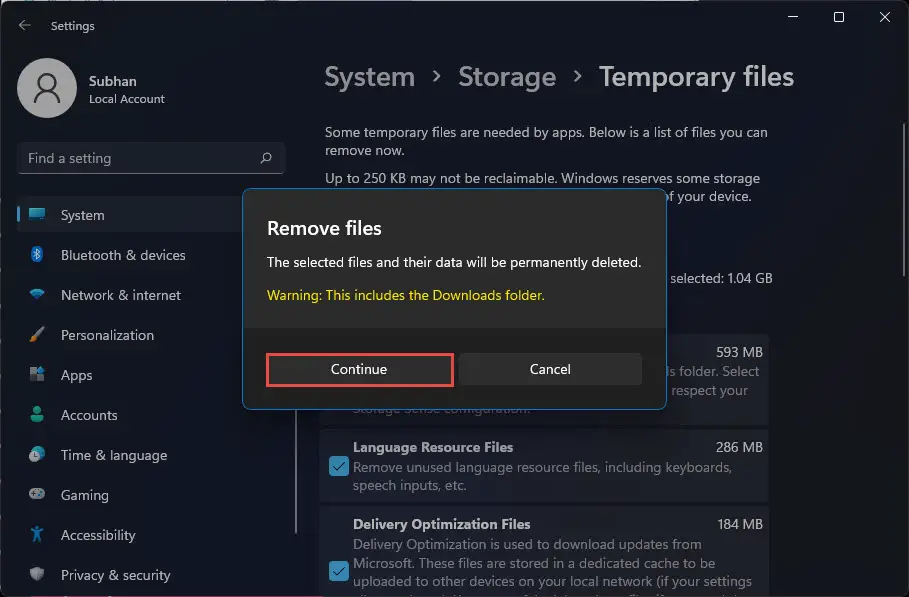The height and width of the screenshot is (597, 909).
Task: Click the main page vertical scrollbar
Action: point(904,200)
